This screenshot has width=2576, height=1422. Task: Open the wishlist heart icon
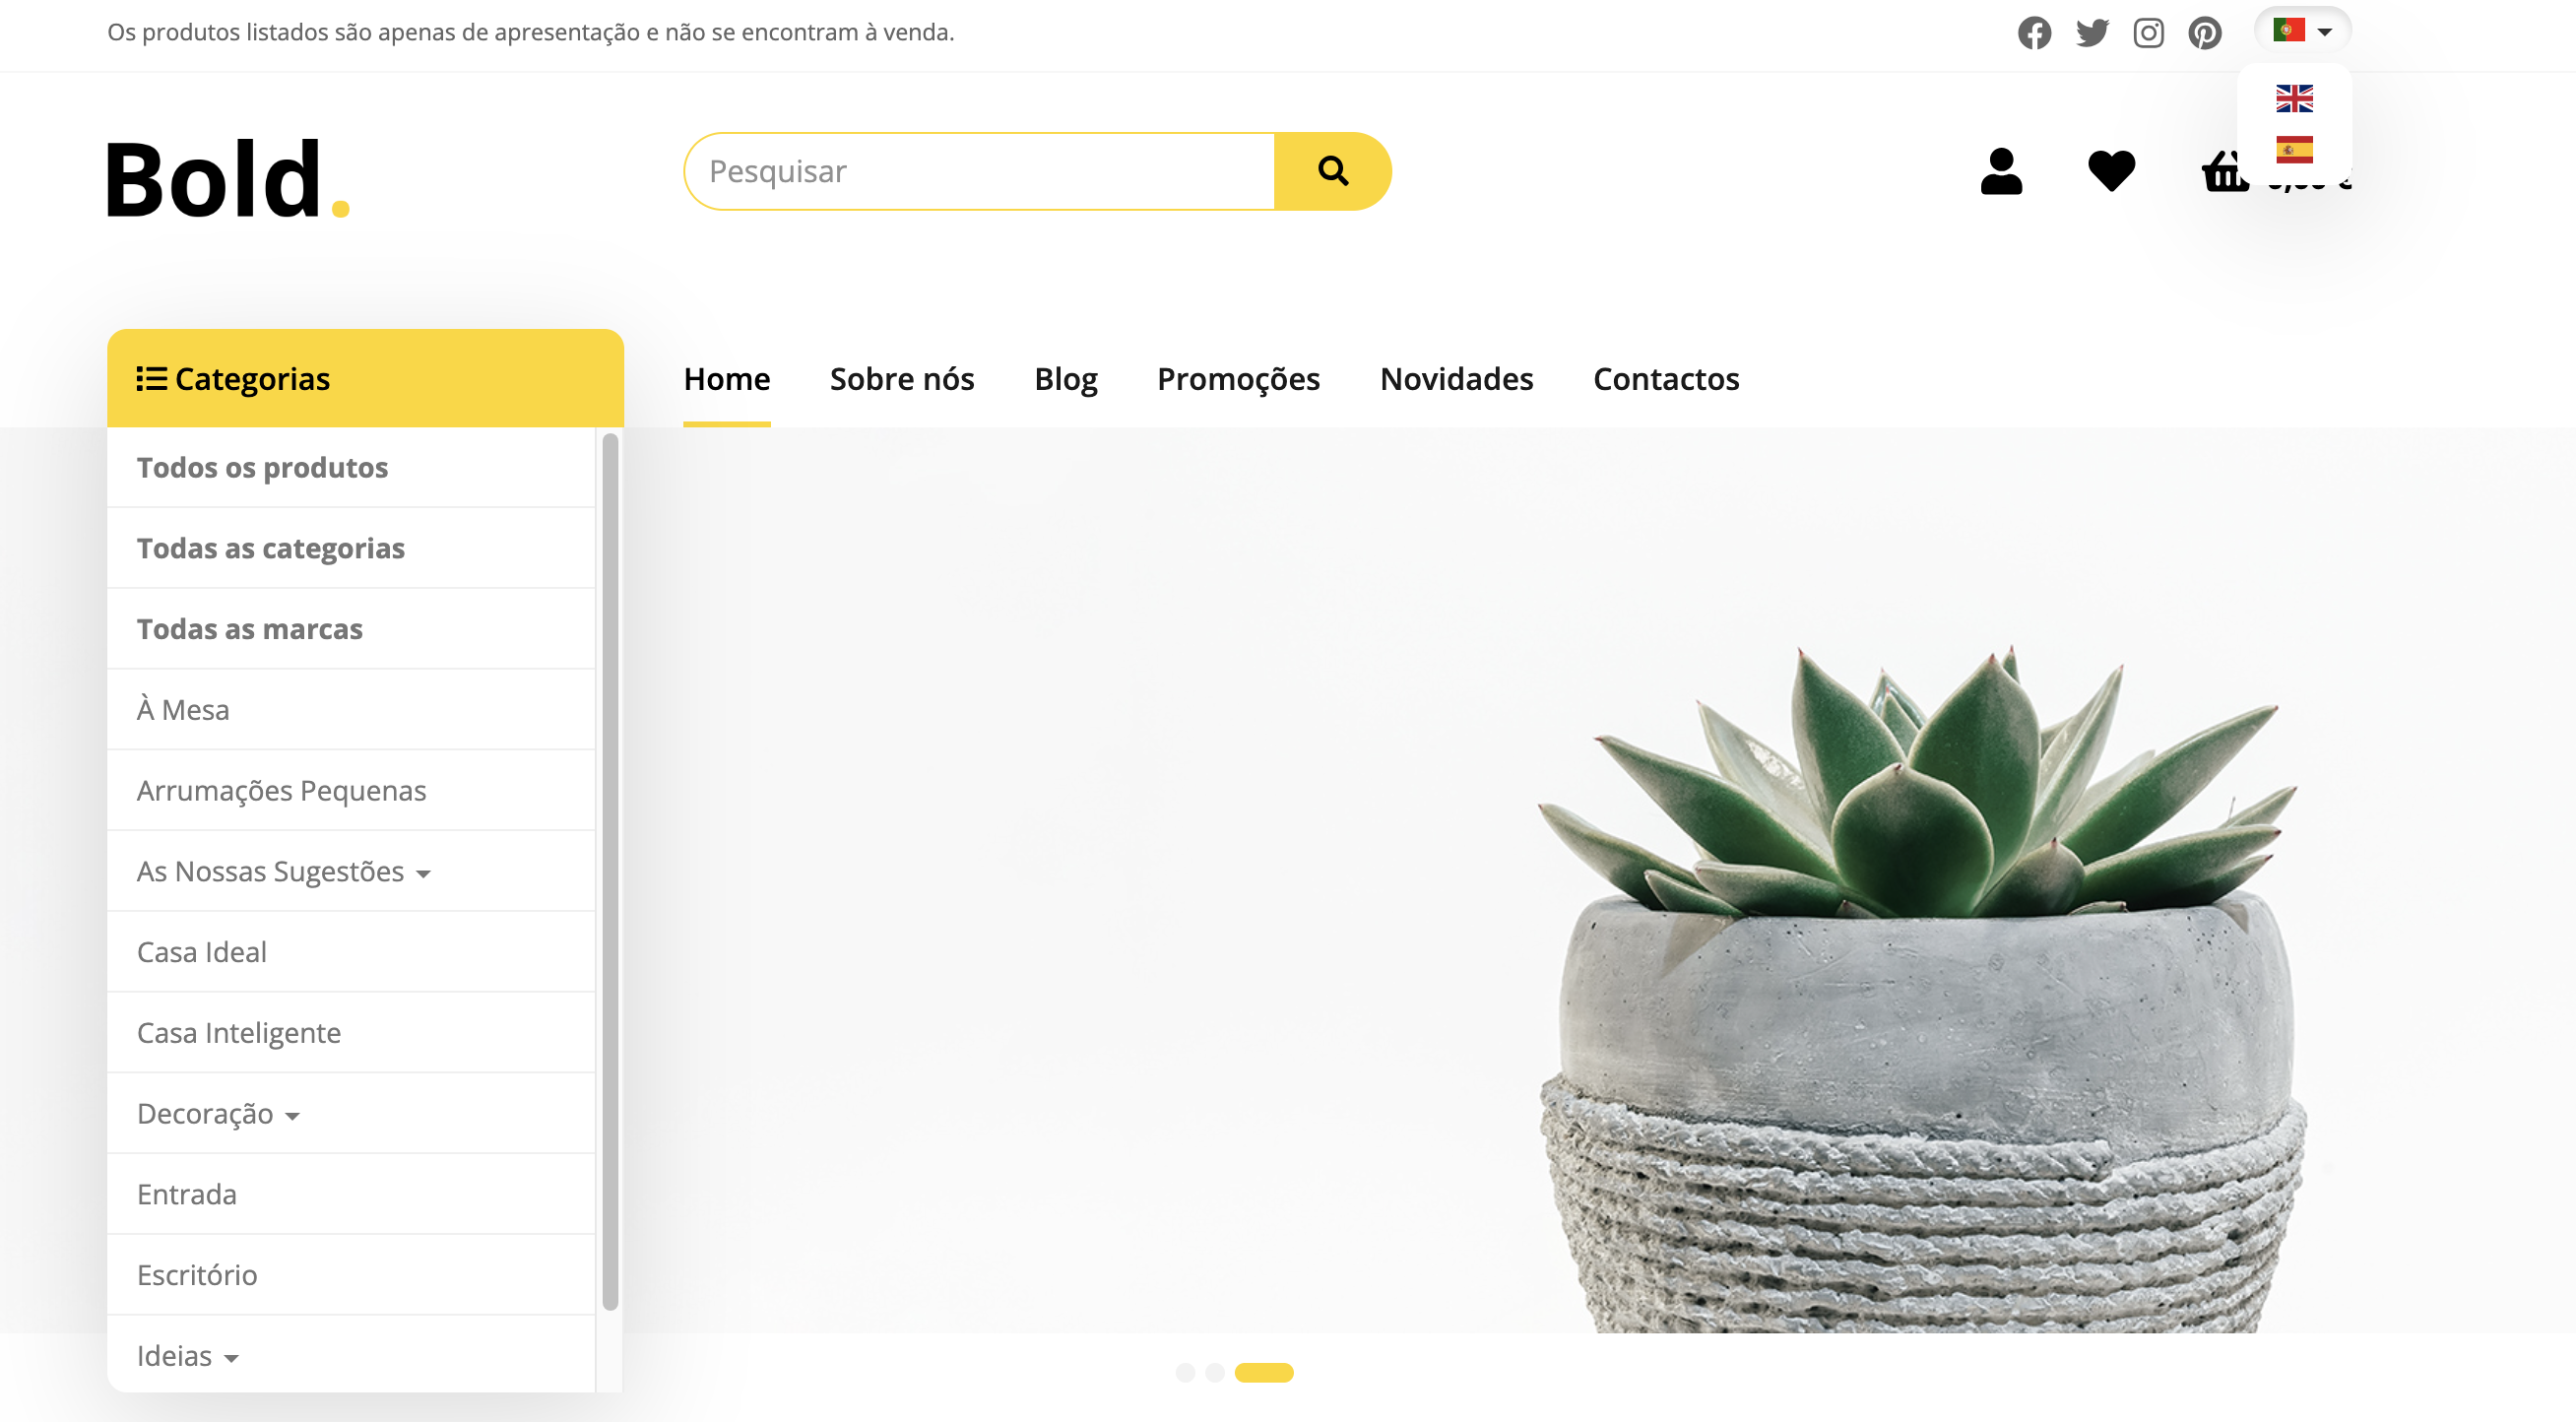pos(2111,171)
